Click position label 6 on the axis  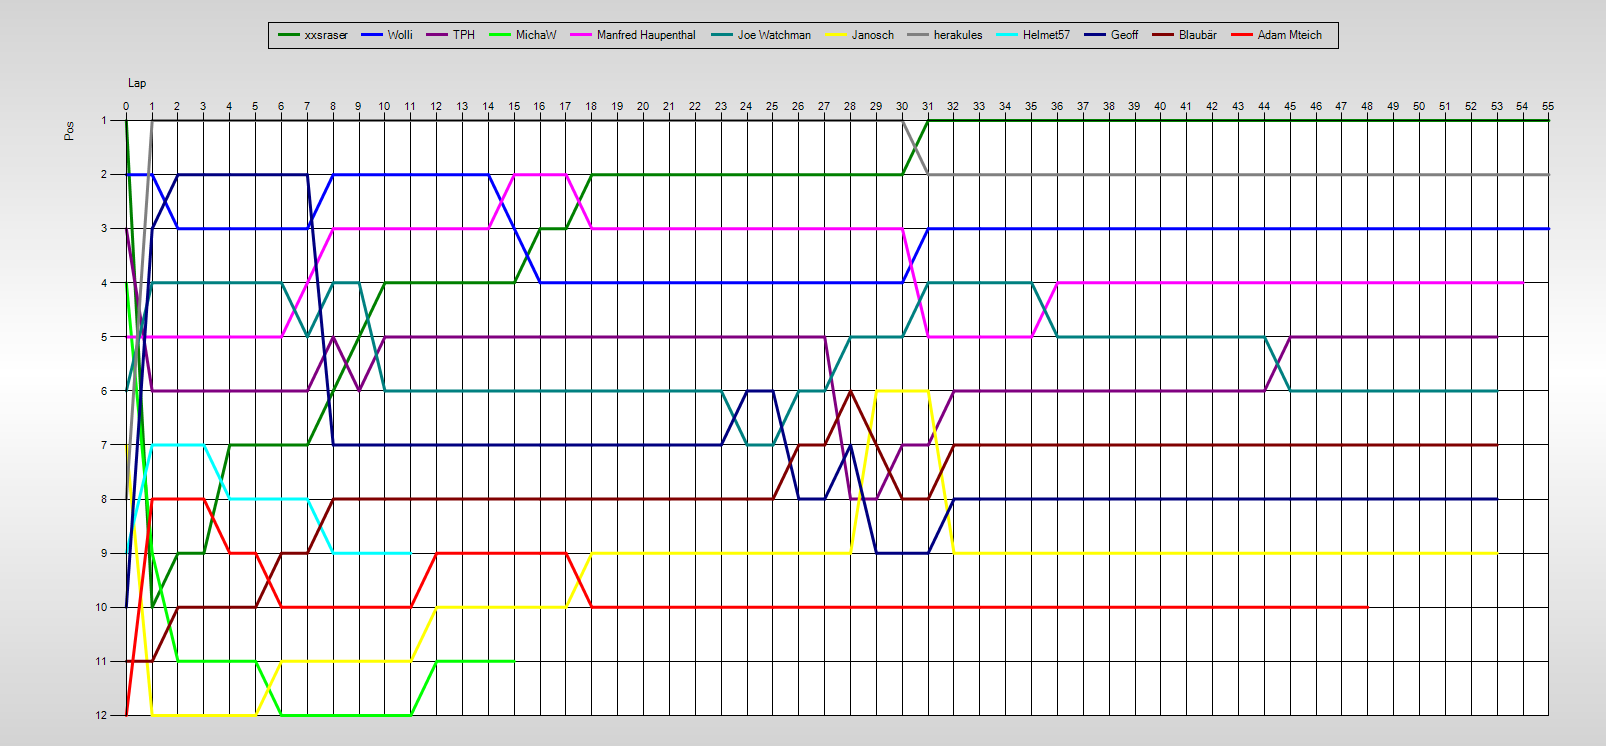104,391
